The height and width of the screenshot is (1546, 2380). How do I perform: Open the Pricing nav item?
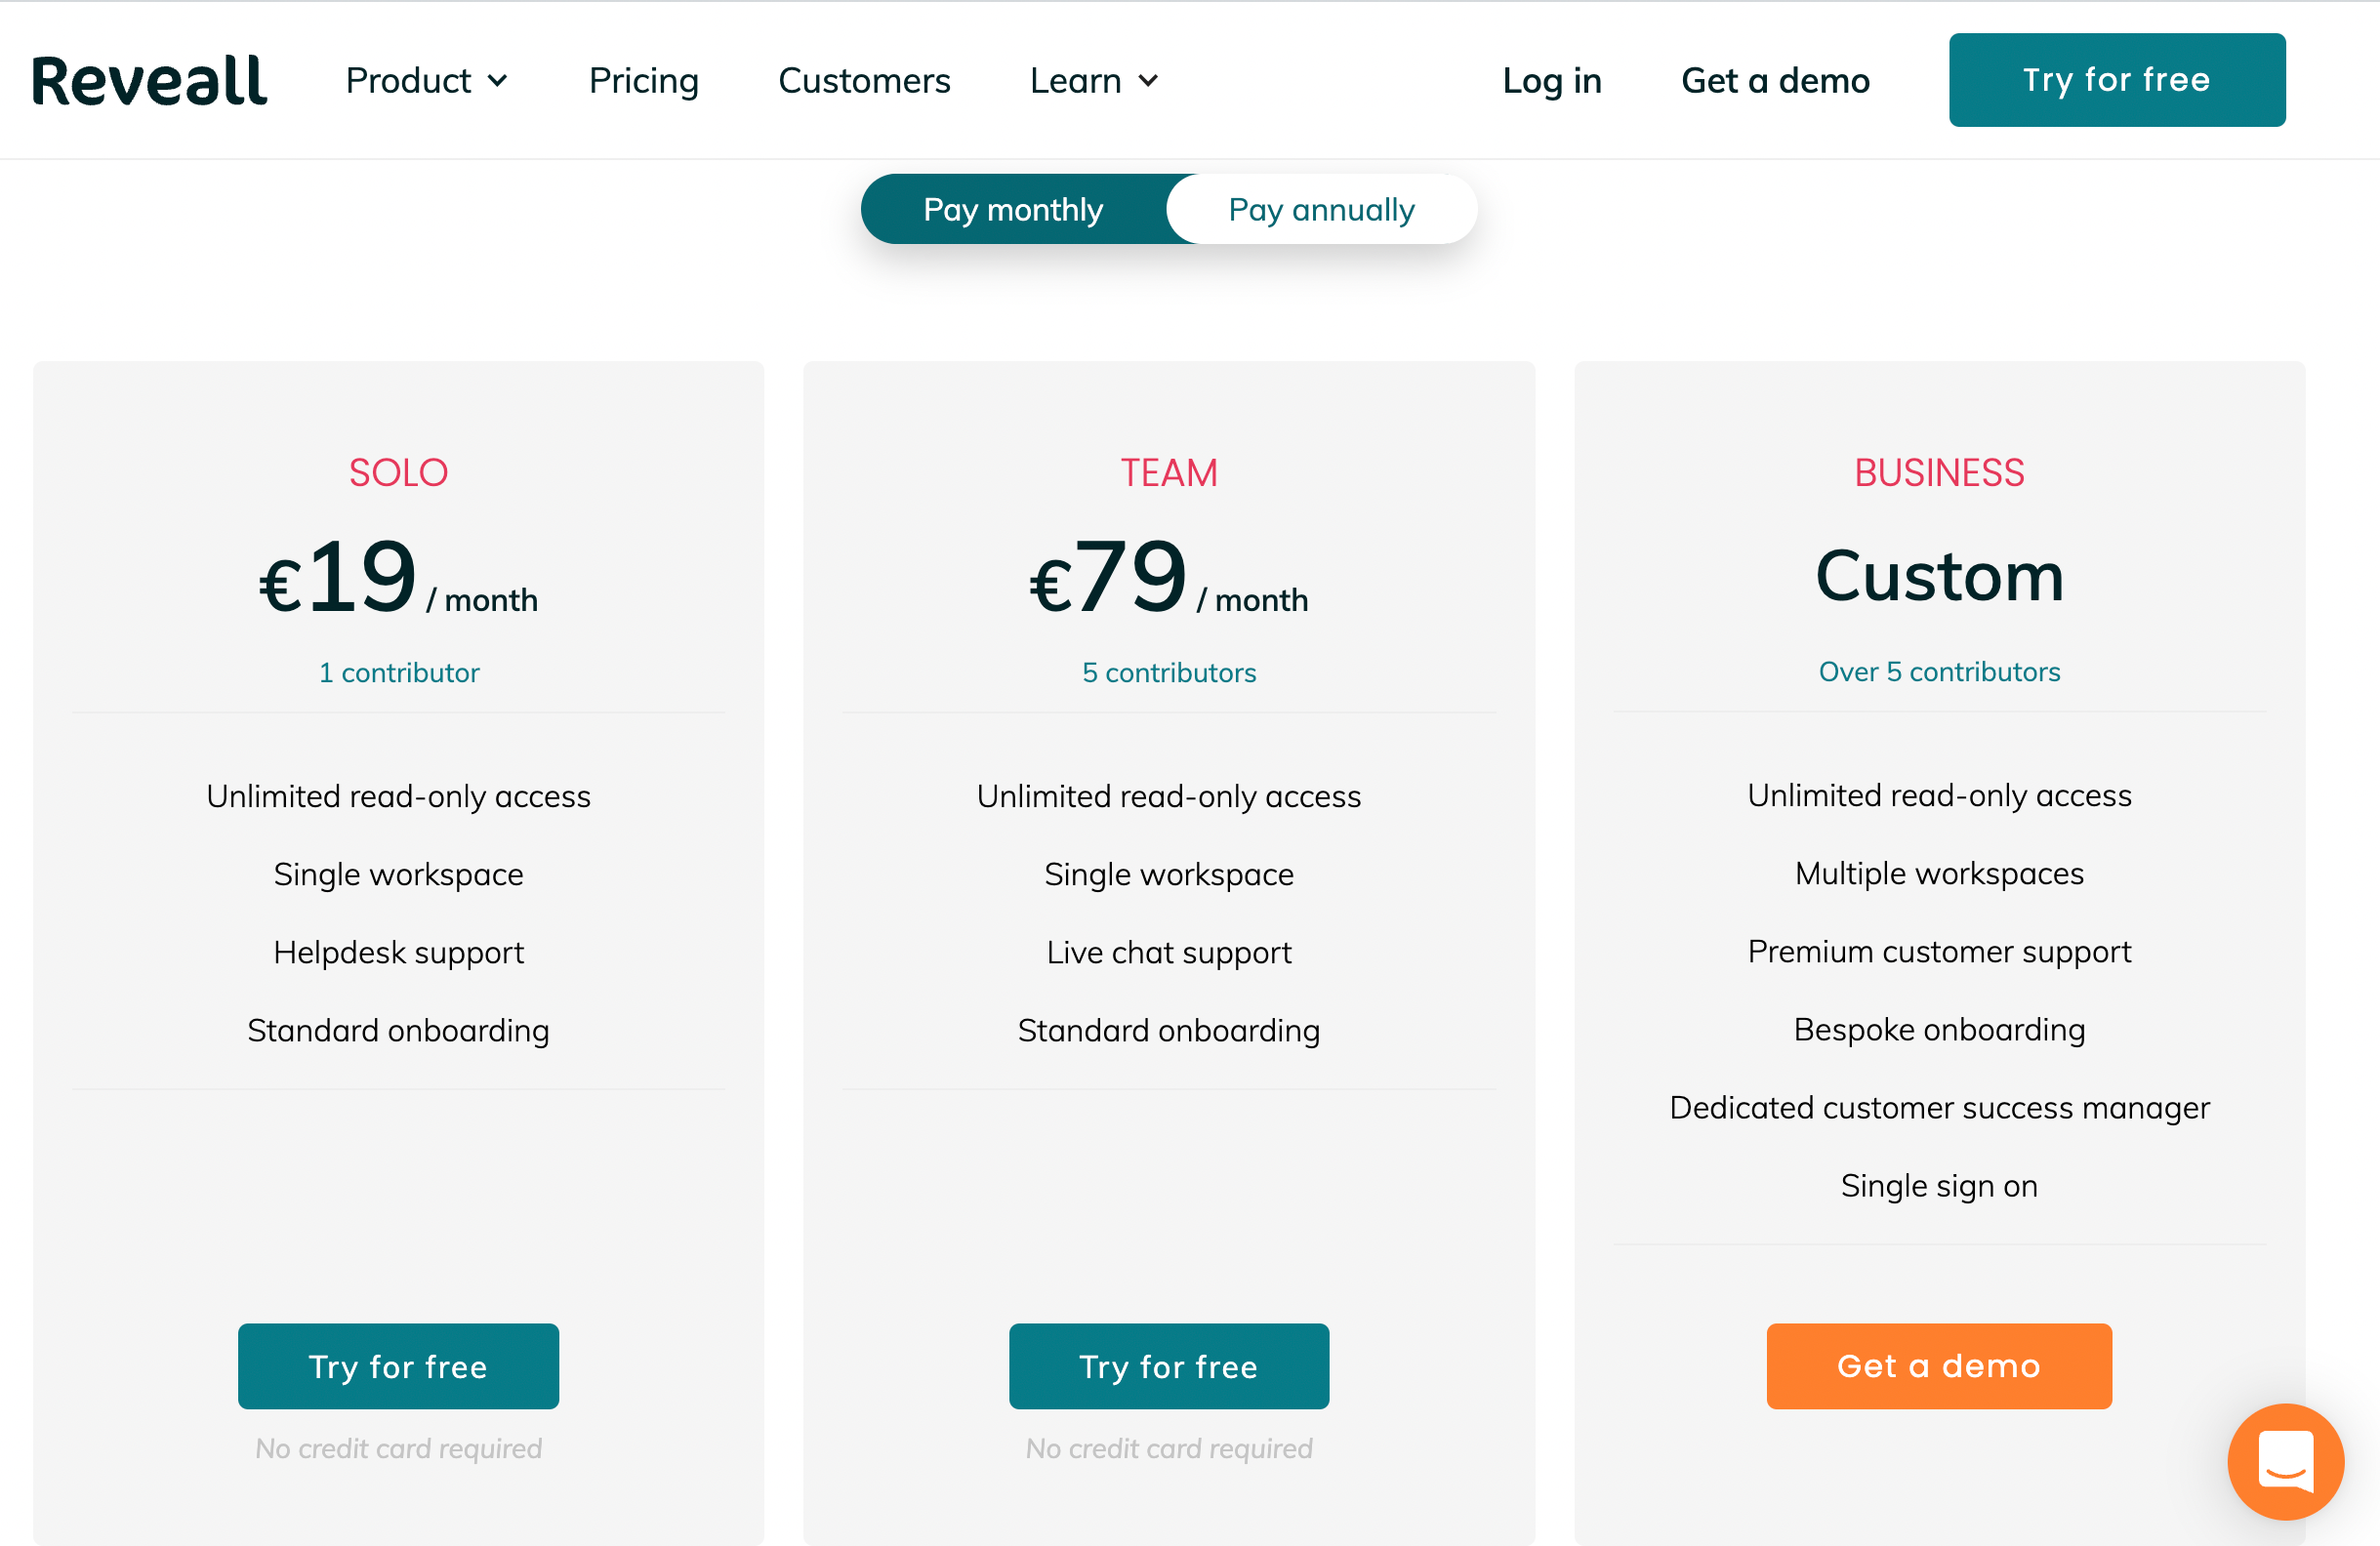(644, 80)
